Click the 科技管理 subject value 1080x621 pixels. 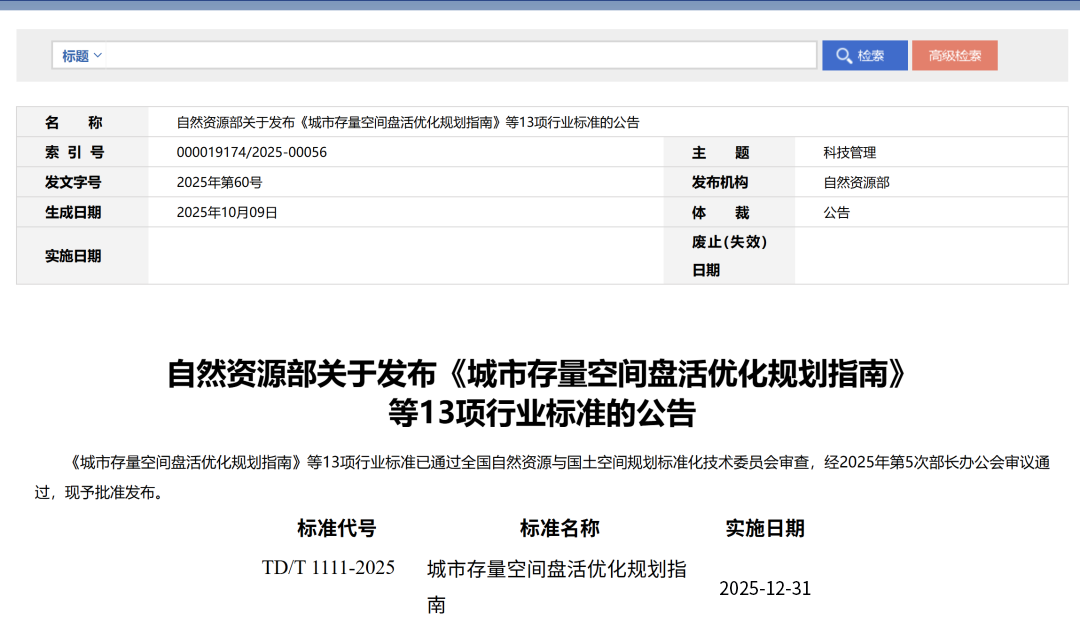(x=849, y=152)
